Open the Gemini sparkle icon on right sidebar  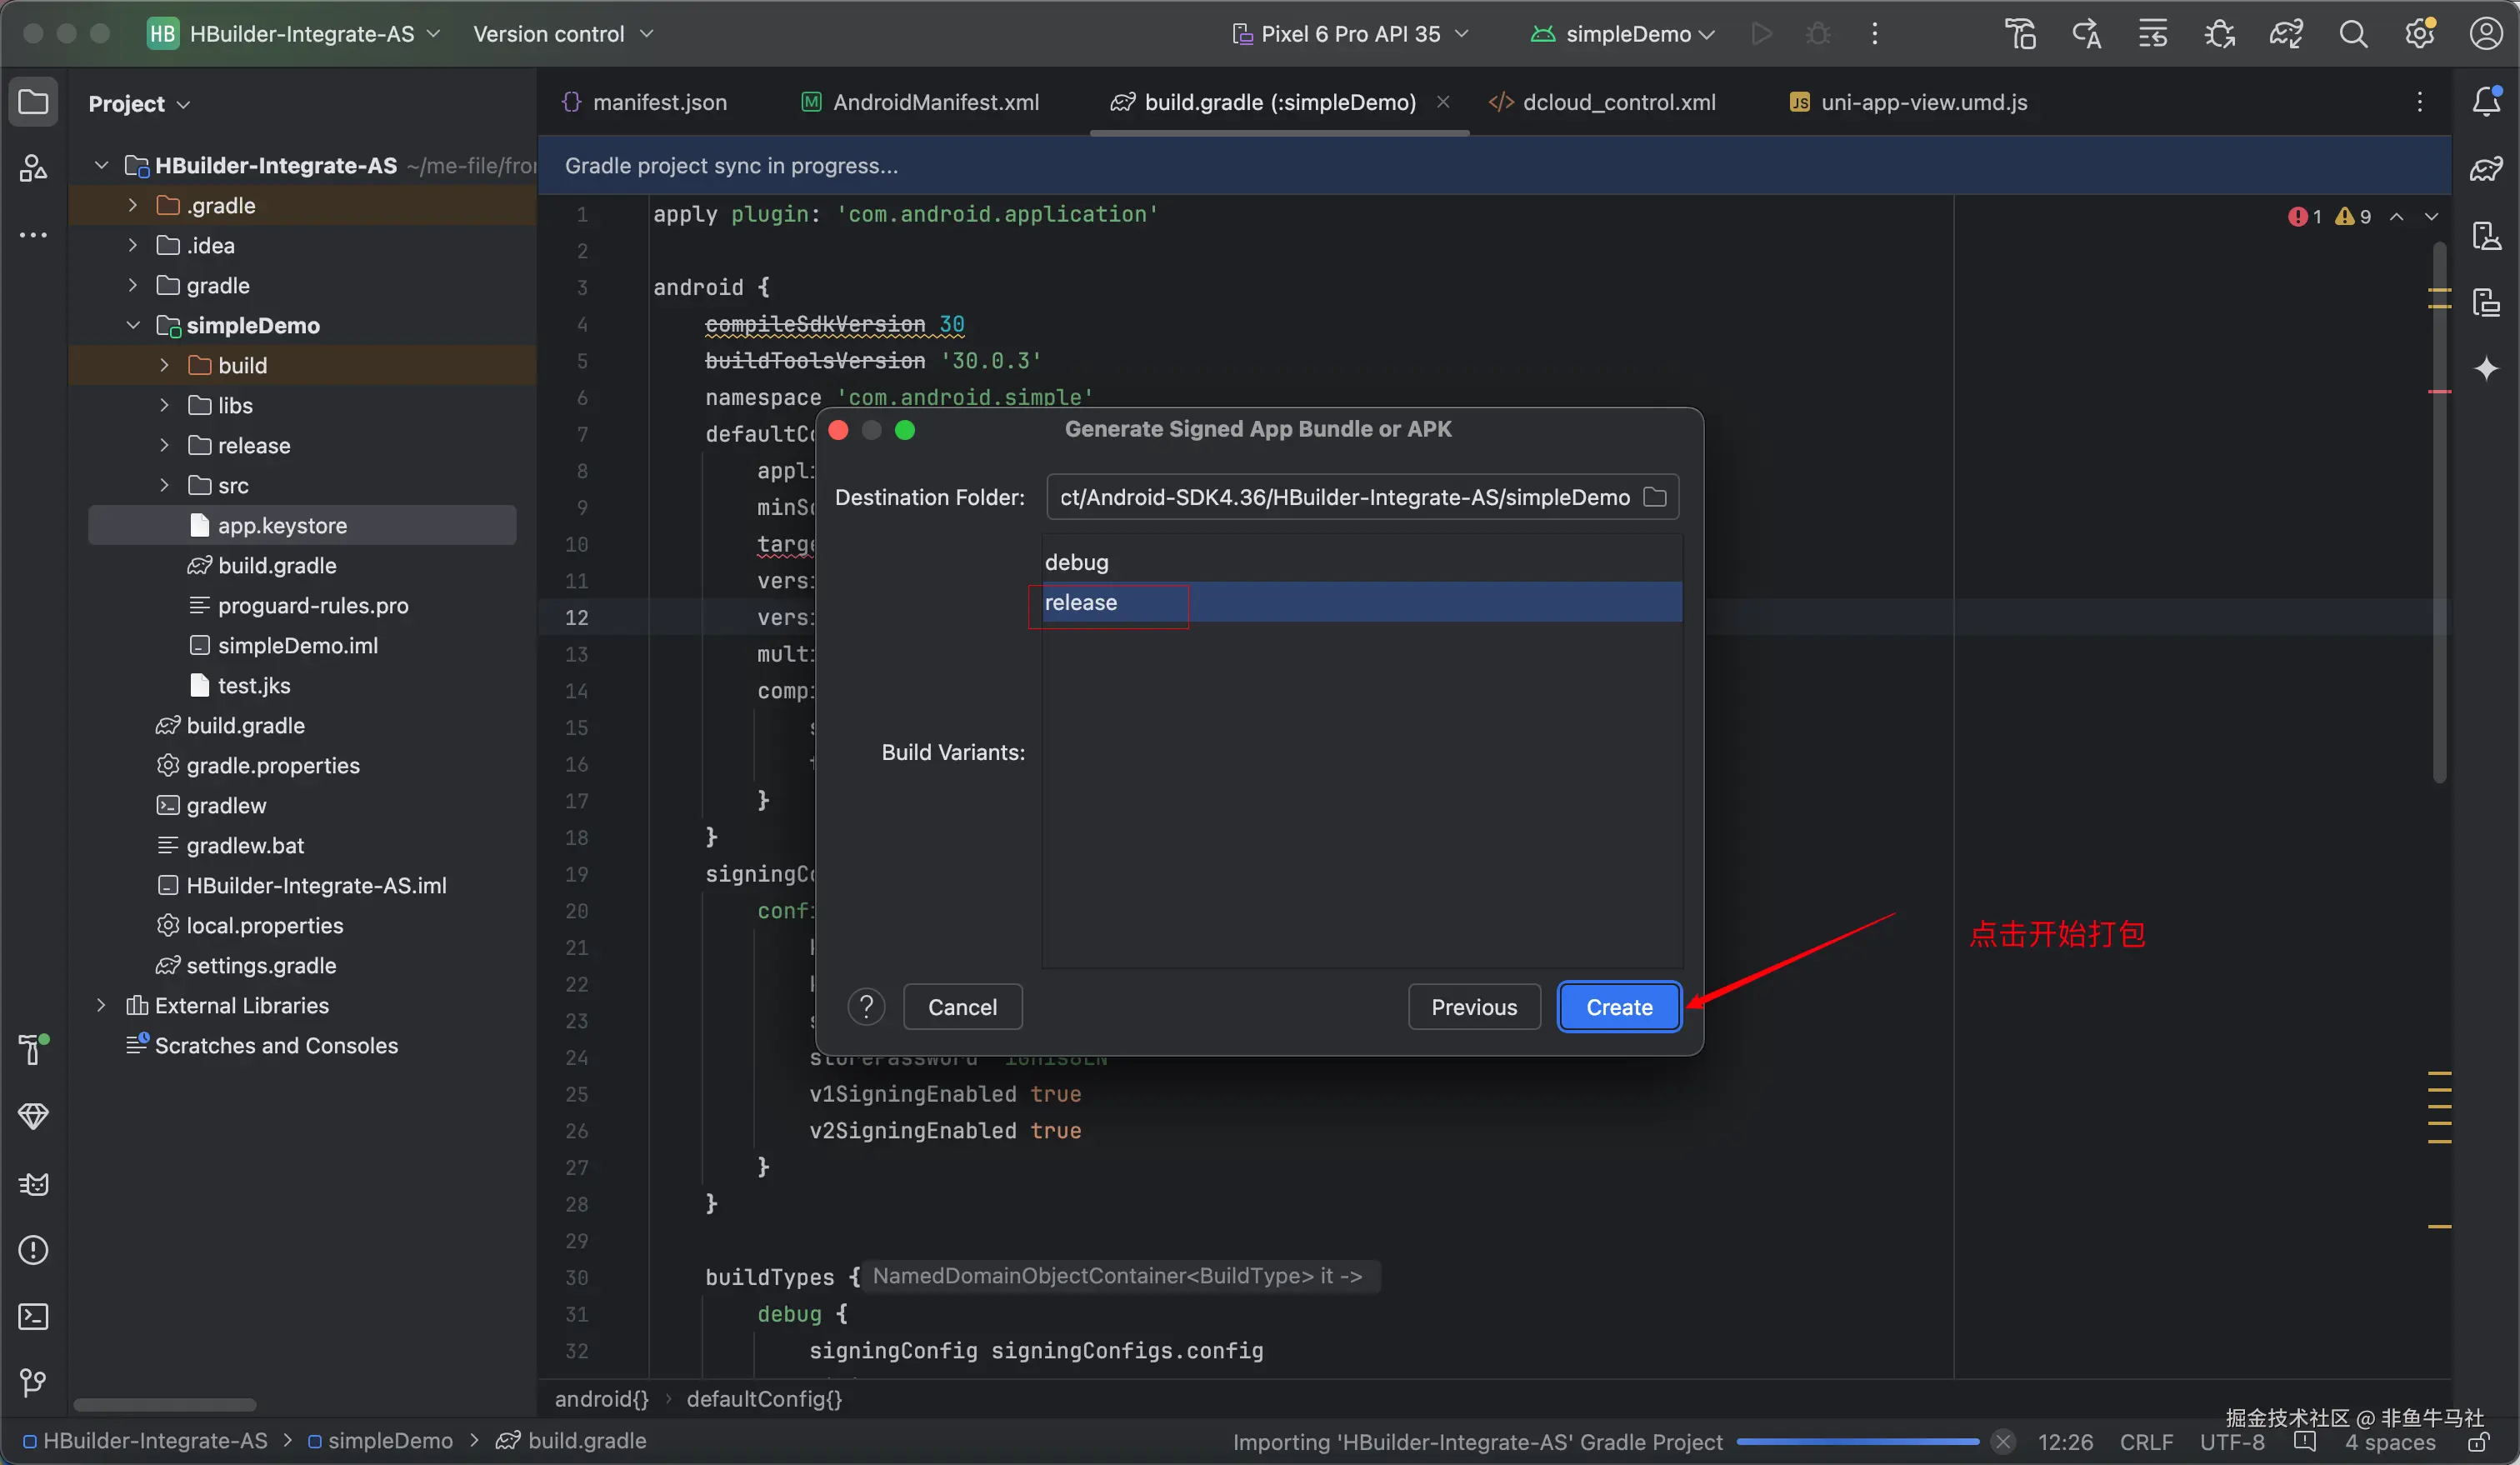pos(2486,369)
